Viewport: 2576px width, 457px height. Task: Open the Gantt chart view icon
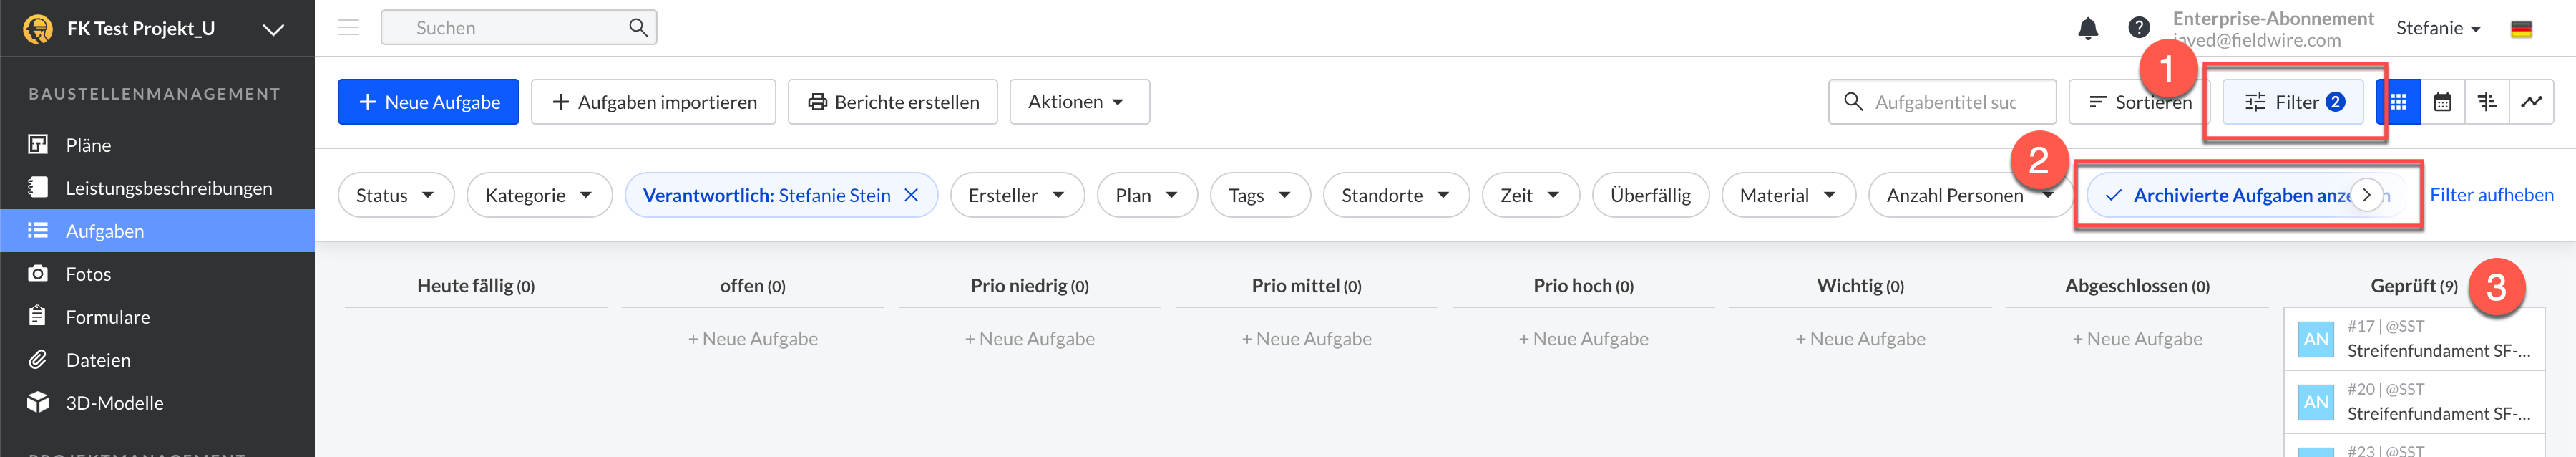click(x=2487, y=102)
